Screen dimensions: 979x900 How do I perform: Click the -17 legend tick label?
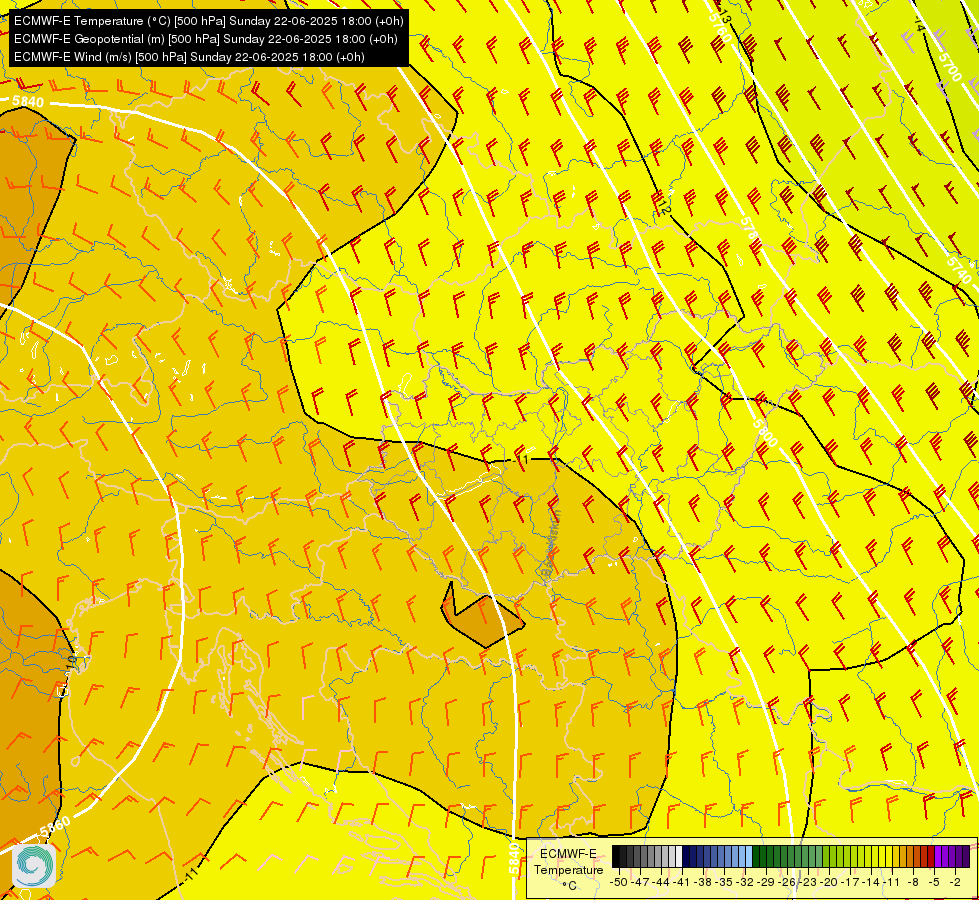(850, 882)
